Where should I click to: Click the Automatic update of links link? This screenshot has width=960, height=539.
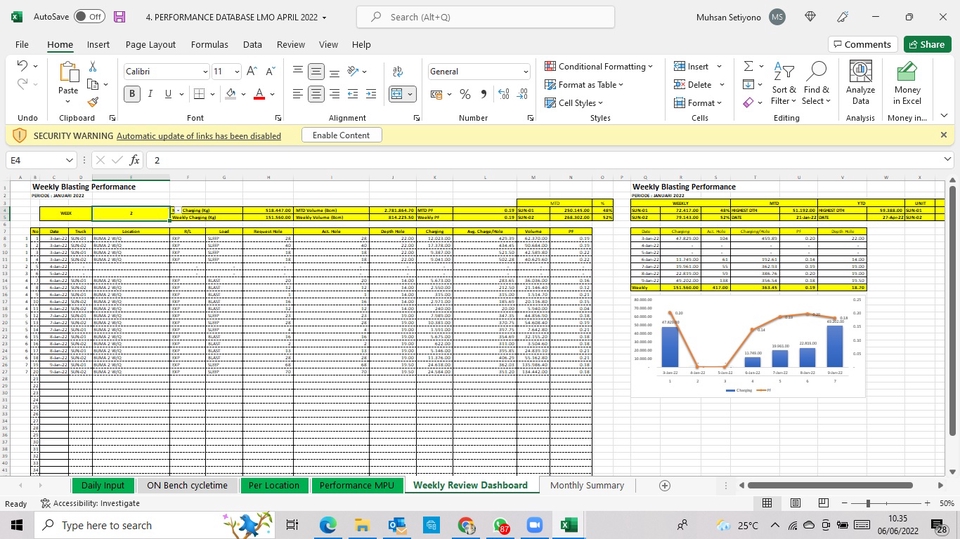pyautogui.click(x=198, y=136)
